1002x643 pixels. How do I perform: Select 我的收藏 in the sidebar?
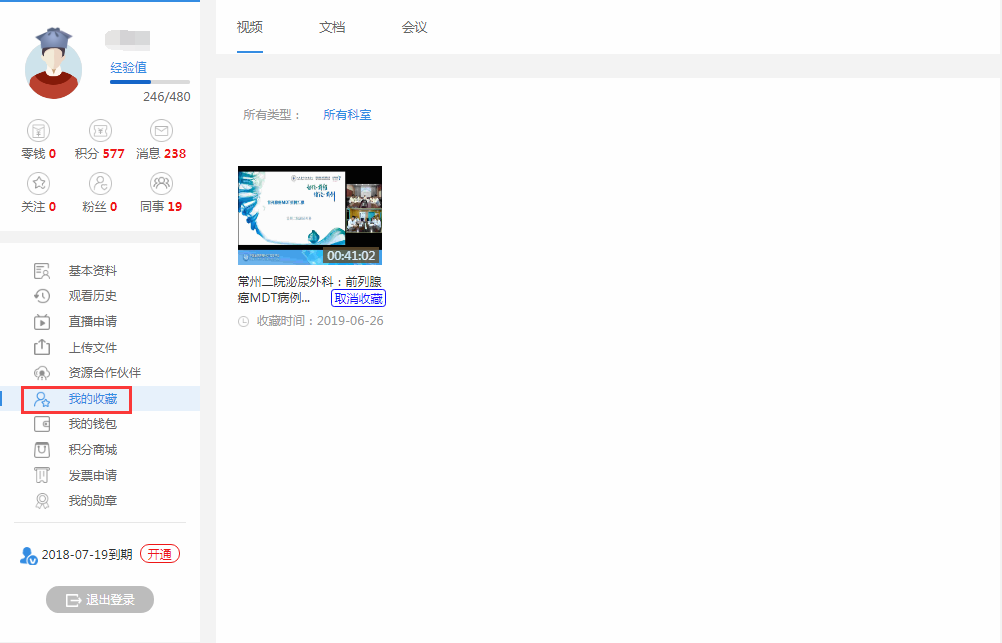(x=93, y=399)
